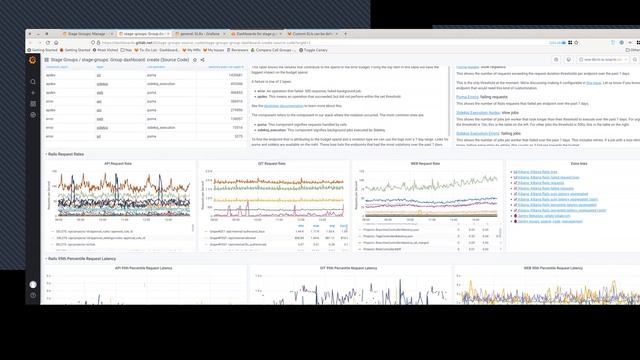Switch to the Dashboards for stage groups tab
Viewport: 640px width, 360px height.
point(256,34)
